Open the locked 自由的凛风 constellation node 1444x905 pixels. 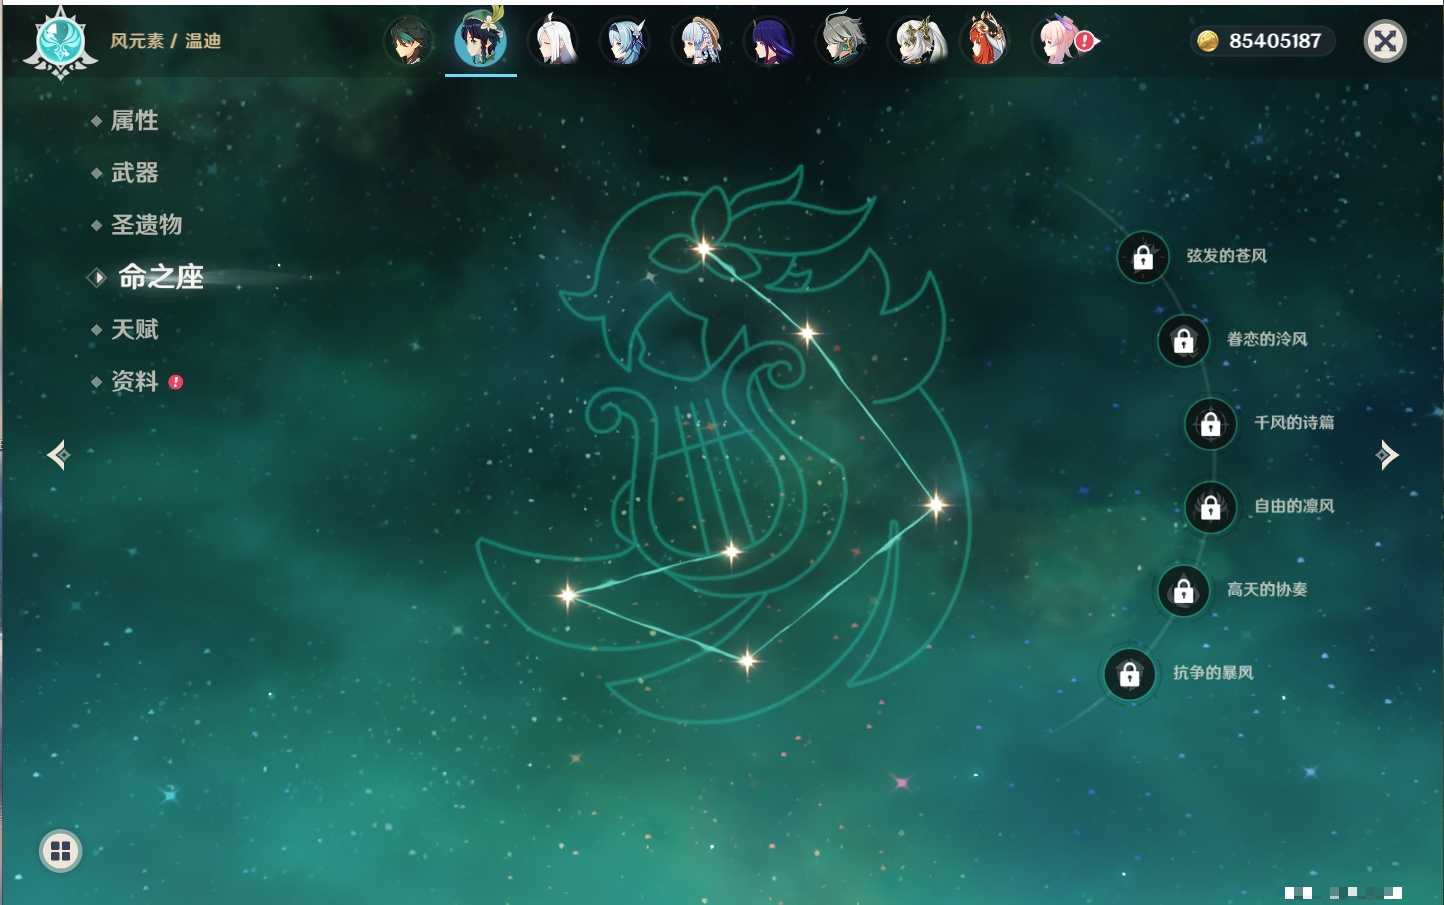pyautogui.click(x=1210, y=508)
